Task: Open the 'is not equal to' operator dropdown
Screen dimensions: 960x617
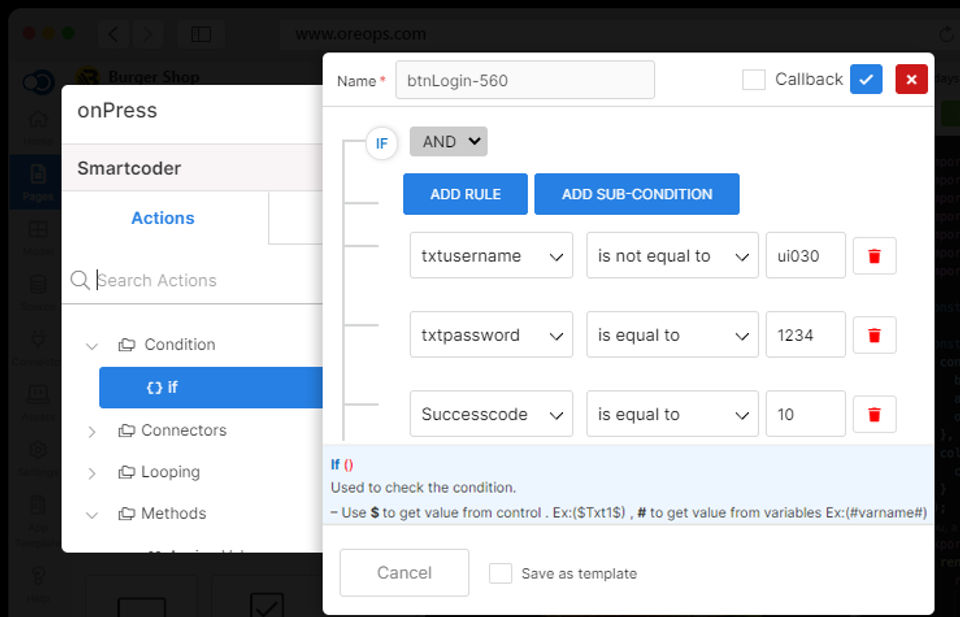Action: (x=672, y=255)
